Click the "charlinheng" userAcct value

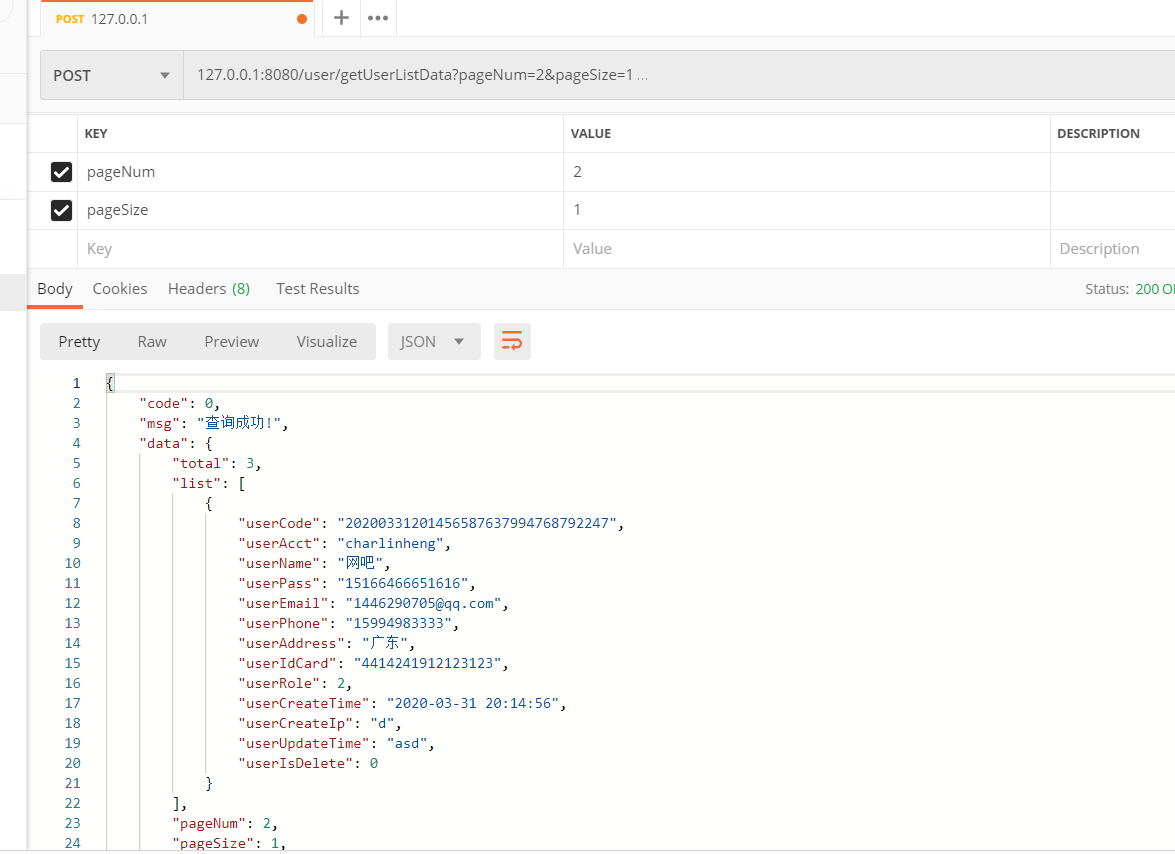coord(390,544)
